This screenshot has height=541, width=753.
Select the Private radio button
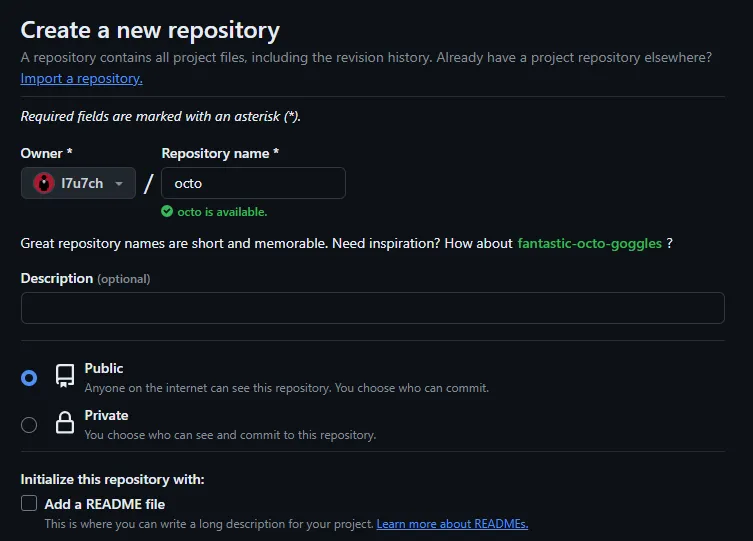point(29,425)
